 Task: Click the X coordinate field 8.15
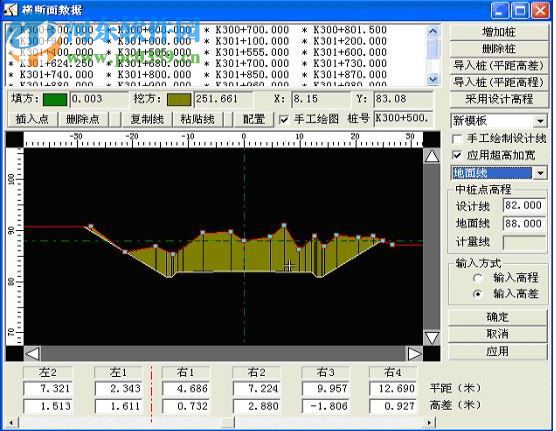pos(321,99)
